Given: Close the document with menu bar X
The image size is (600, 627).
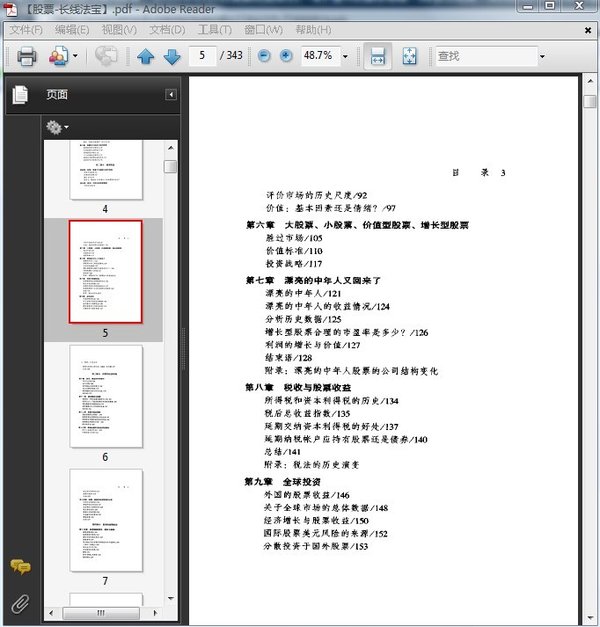Looking at the screenshot, I should pyautogui.click(x=588, y=30).
